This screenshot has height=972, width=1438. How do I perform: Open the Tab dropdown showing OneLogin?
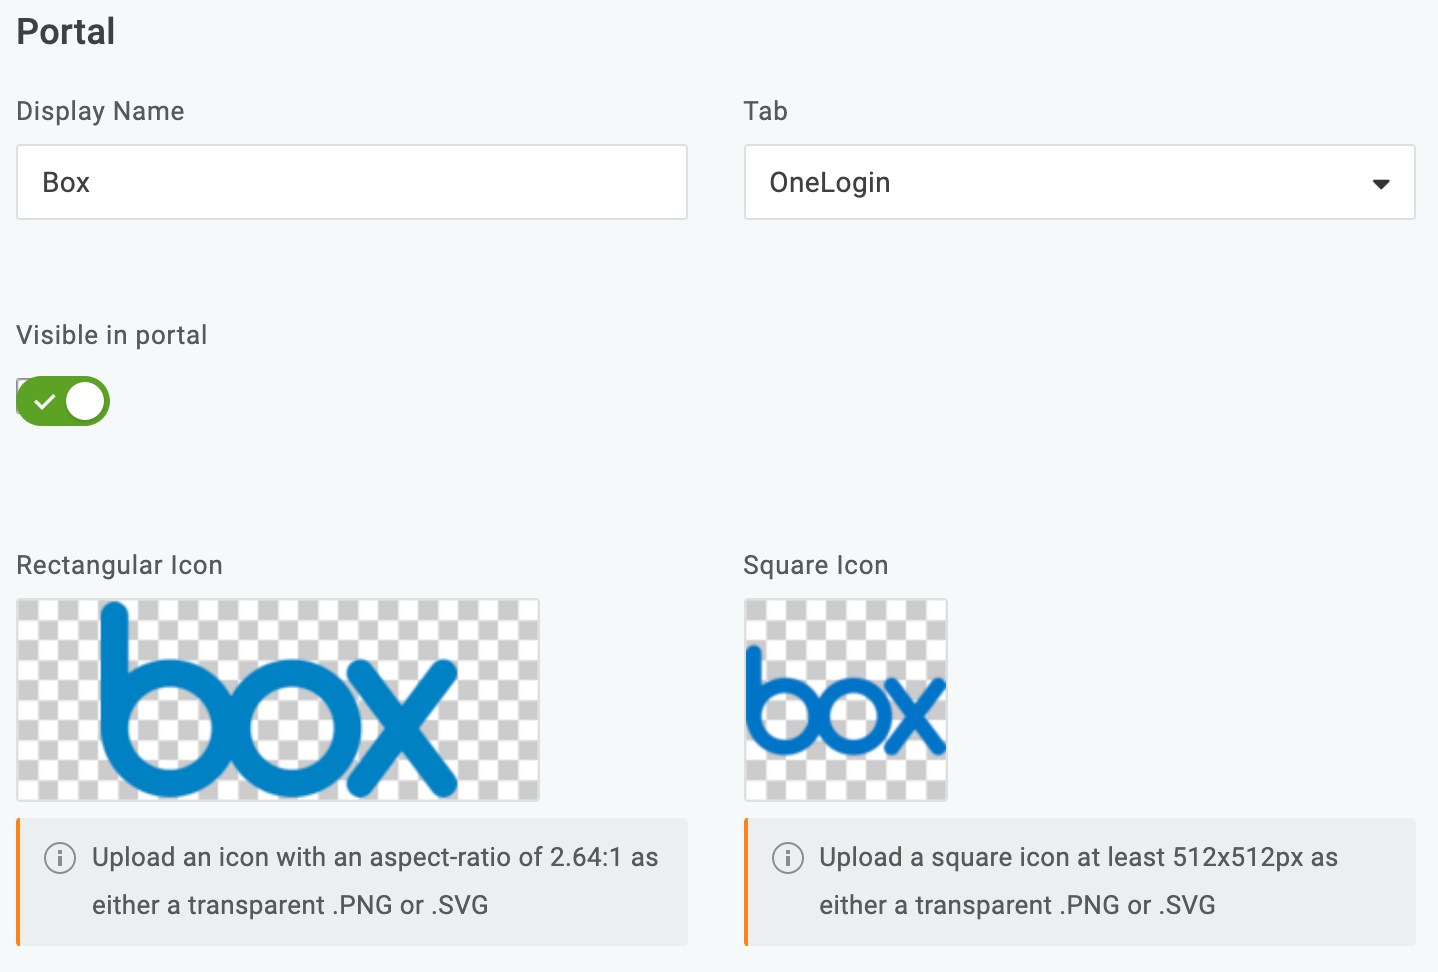[x=1079, y=182]
